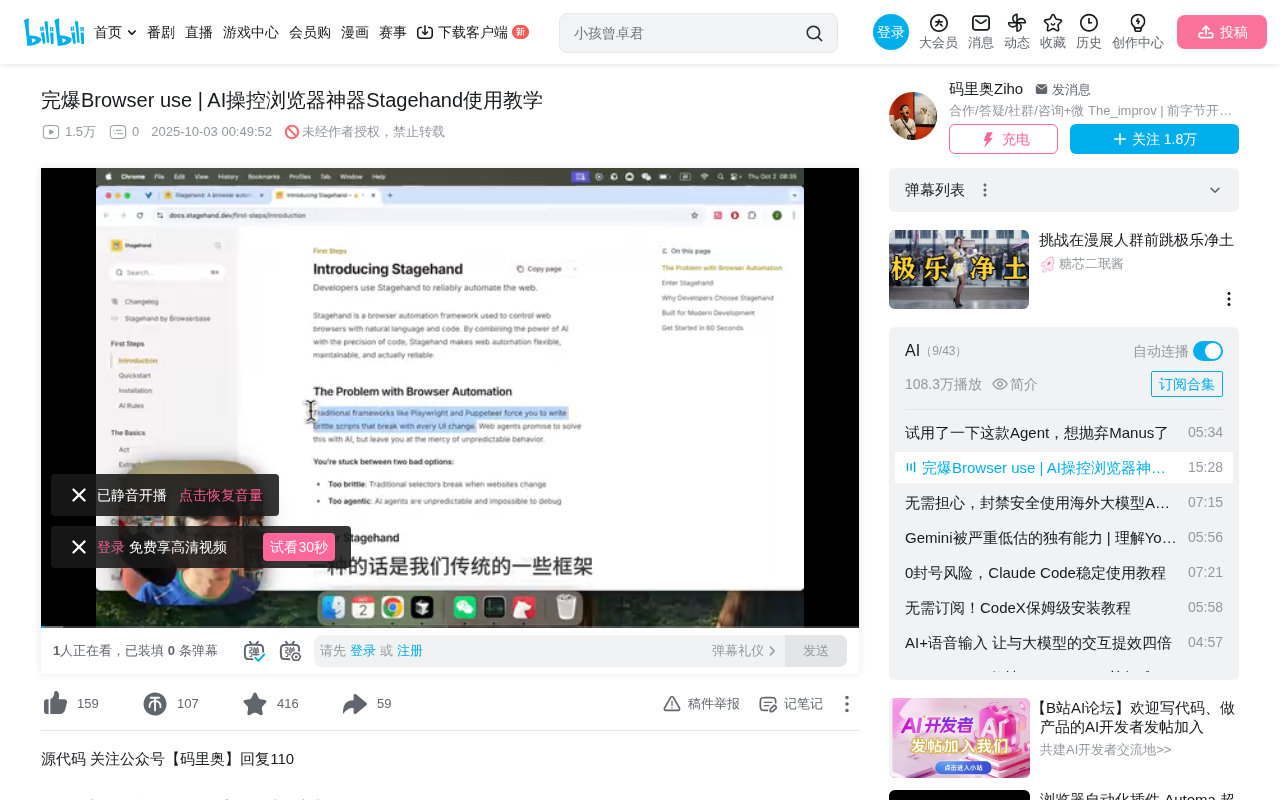This screenshot has width=1280, height=800.
Task: Click the video player frame
Action: pos(450,397)
